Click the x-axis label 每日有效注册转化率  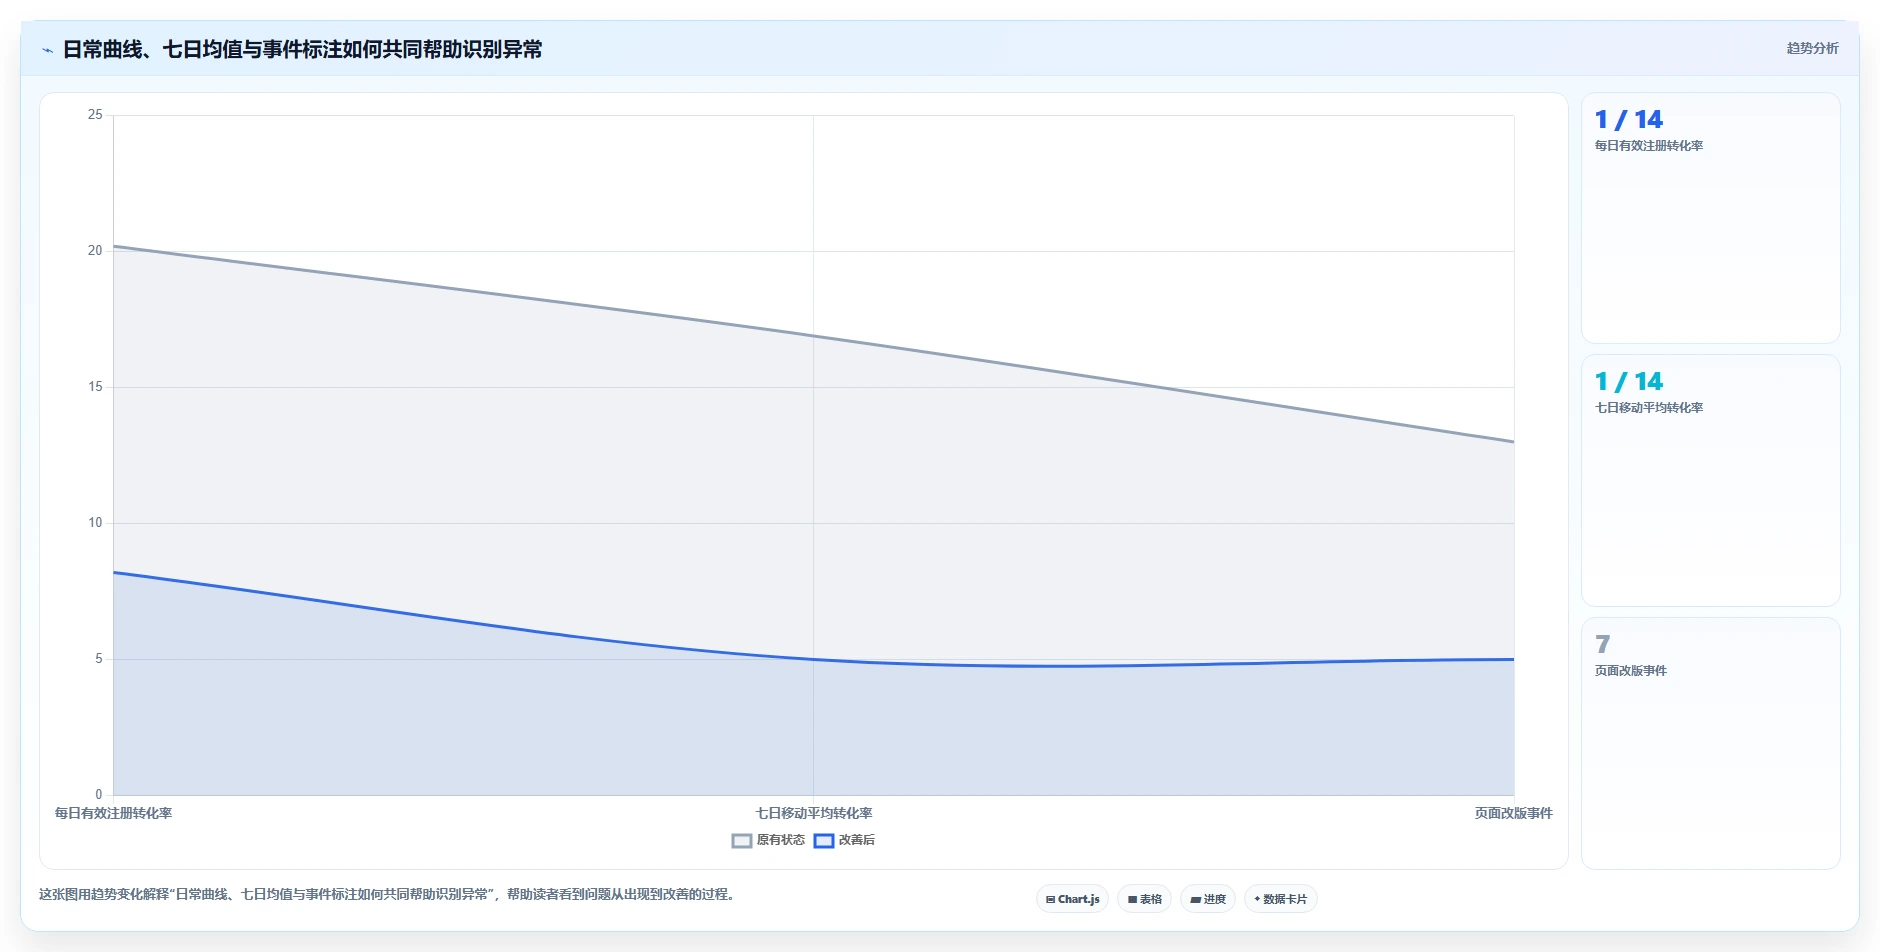[113, 813]
